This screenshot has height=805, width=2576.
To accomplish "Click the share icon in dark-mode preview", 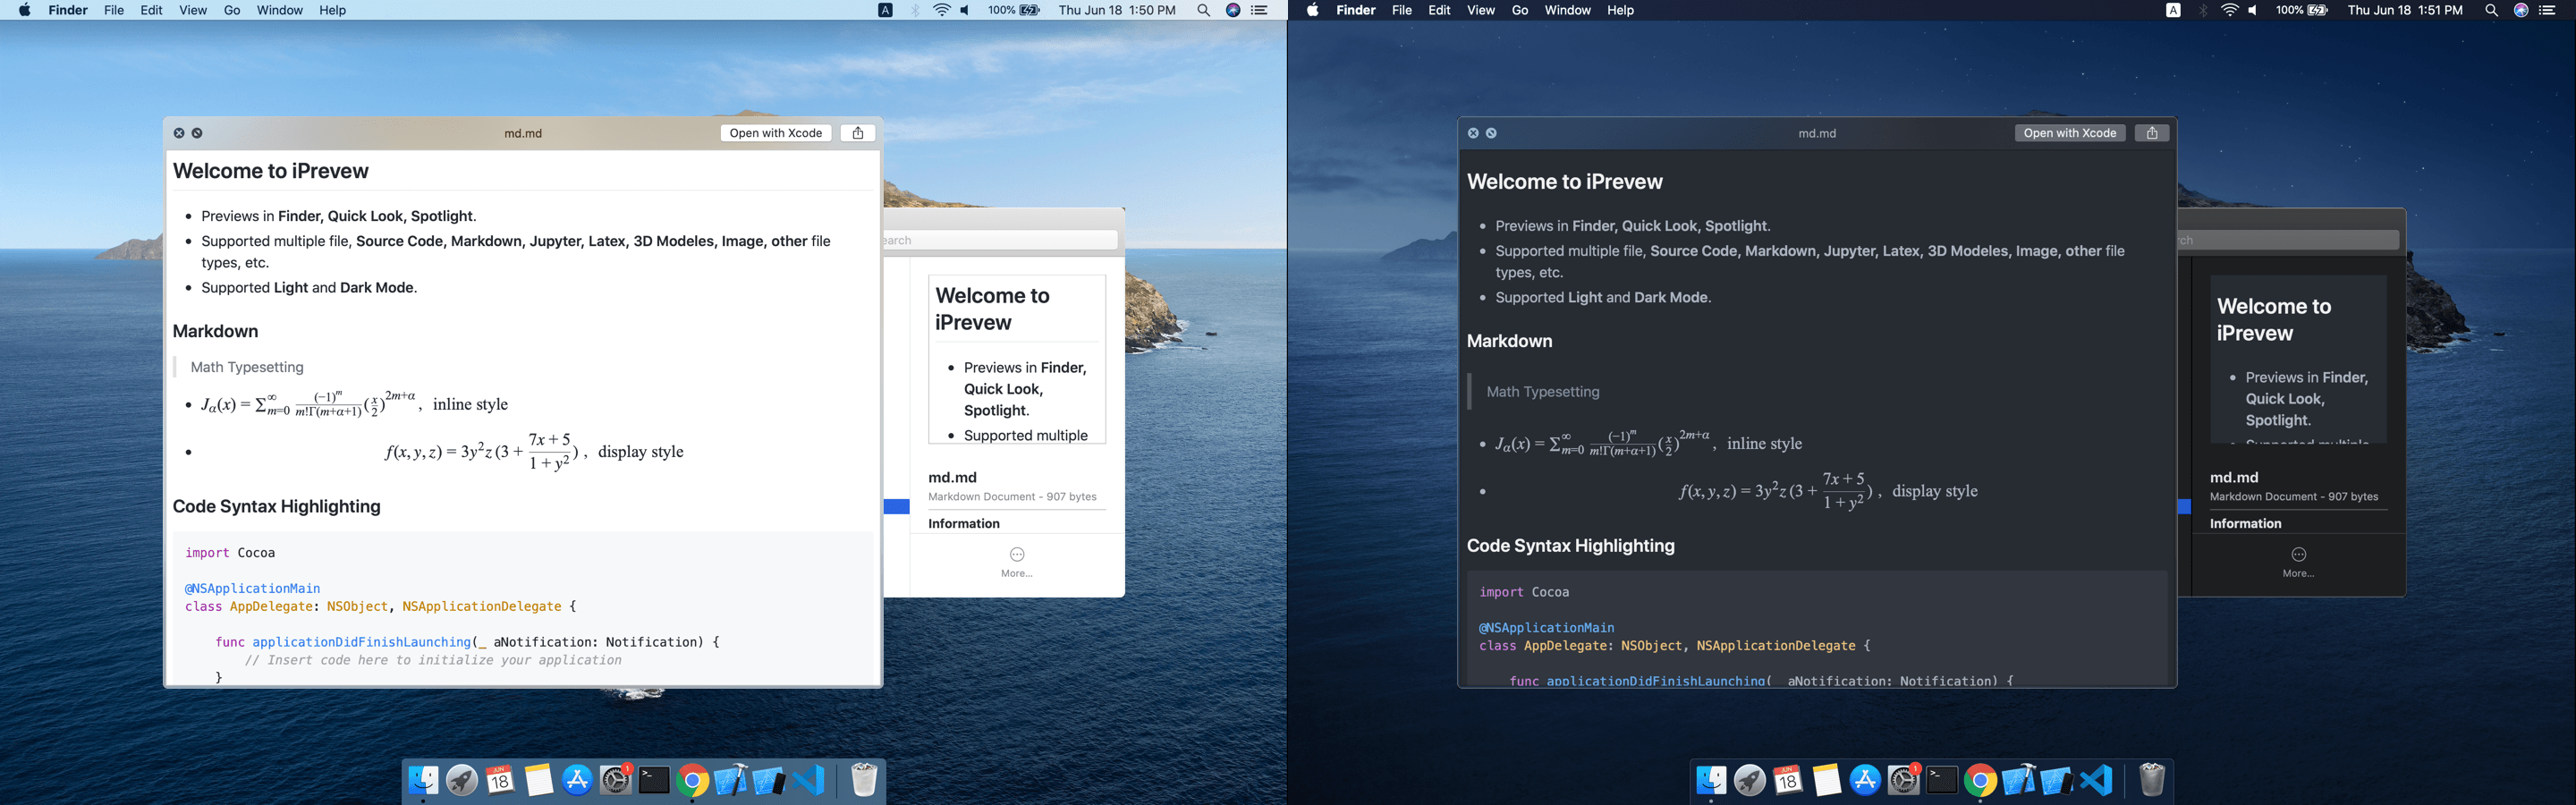I will point(2151,133).
